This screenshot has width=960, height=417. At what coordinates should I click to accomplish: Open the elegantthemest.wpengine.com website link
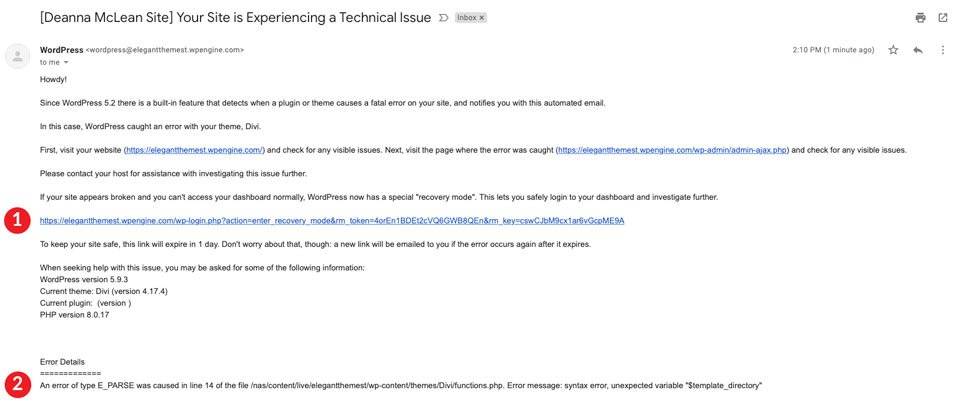(195, 150)
